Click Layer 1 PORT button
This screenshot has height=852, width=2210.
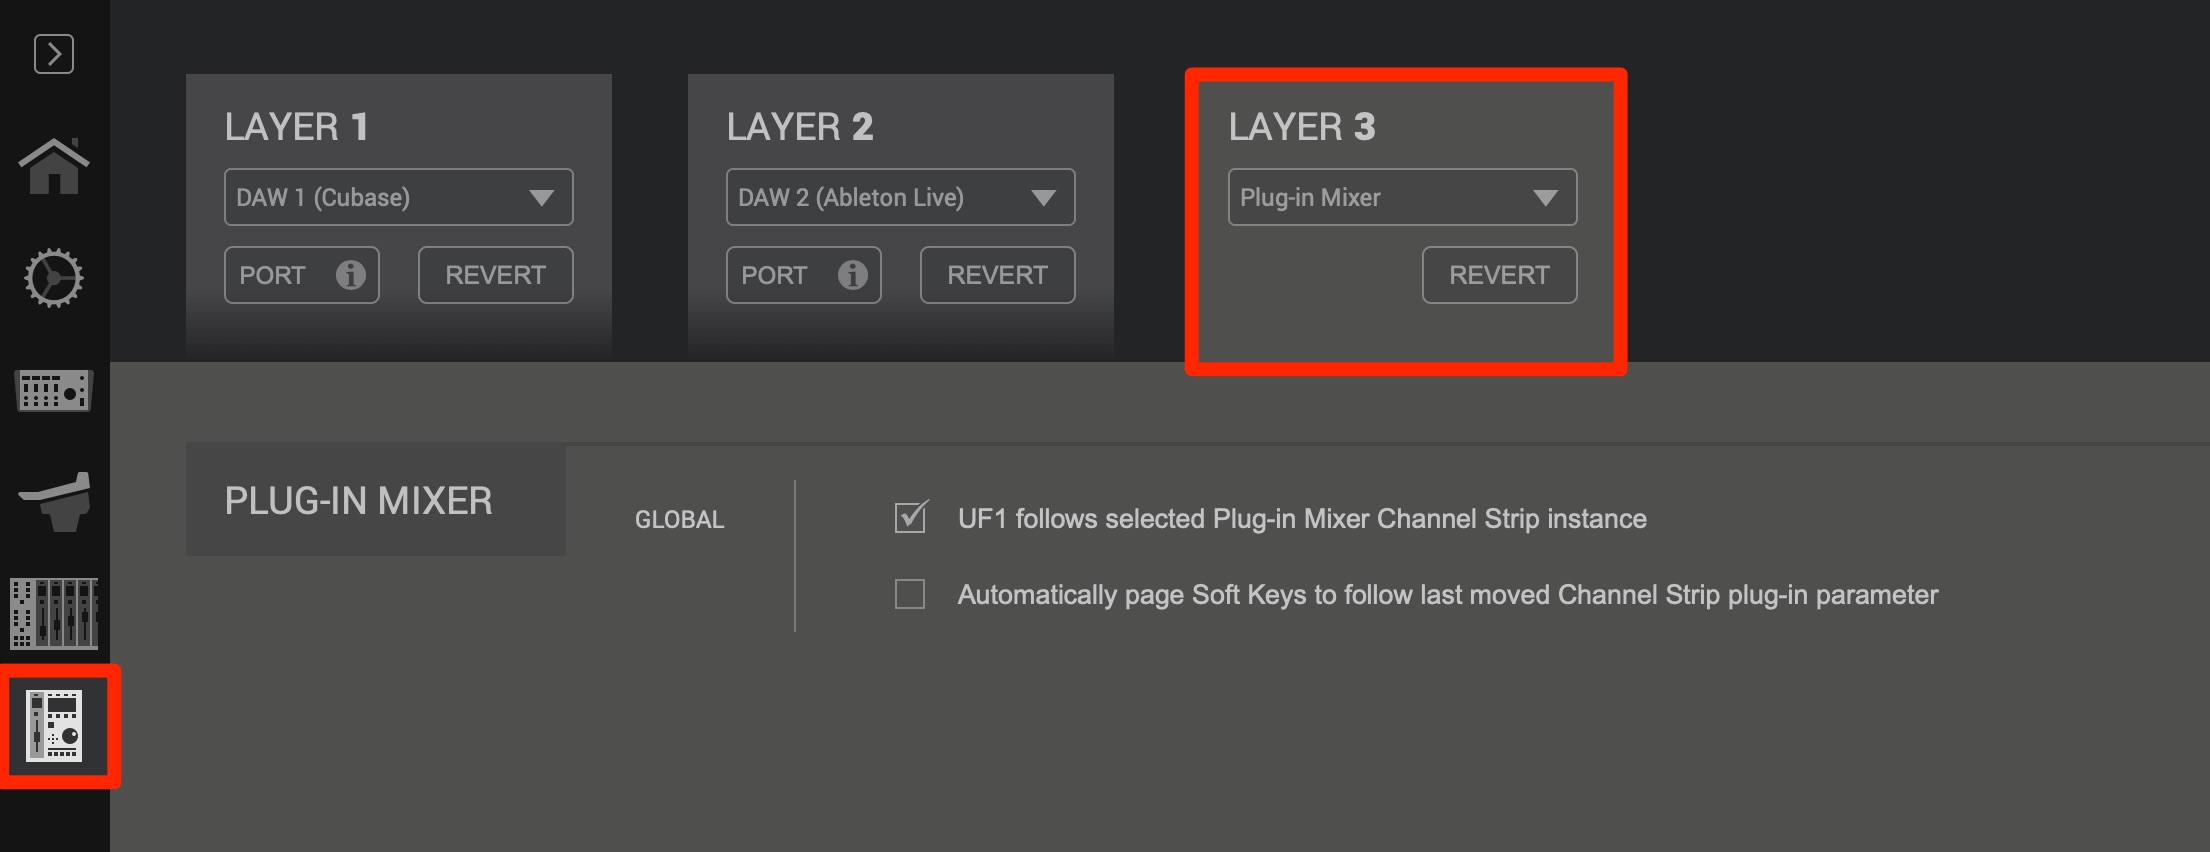click(x=301, y=275)
